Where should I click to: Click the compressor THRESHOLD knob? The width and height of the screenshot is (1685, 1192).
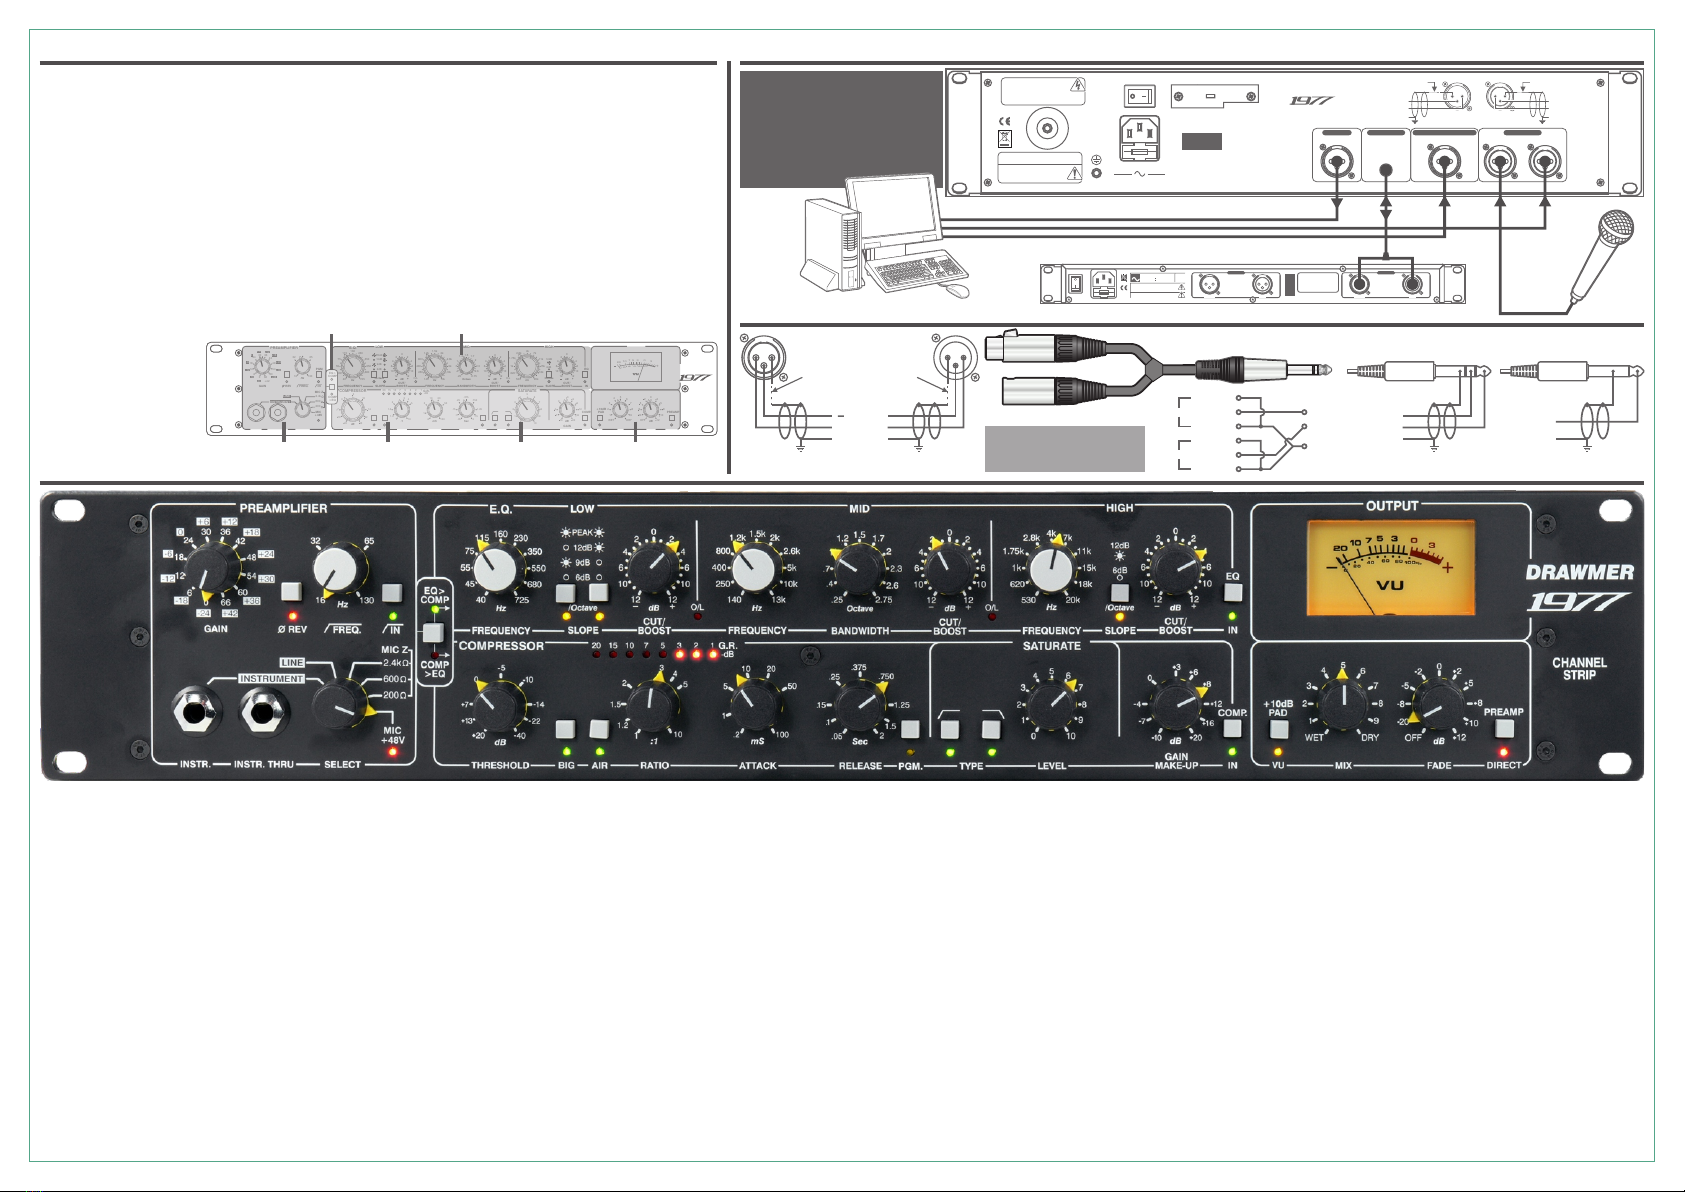(x=499, y=706)
